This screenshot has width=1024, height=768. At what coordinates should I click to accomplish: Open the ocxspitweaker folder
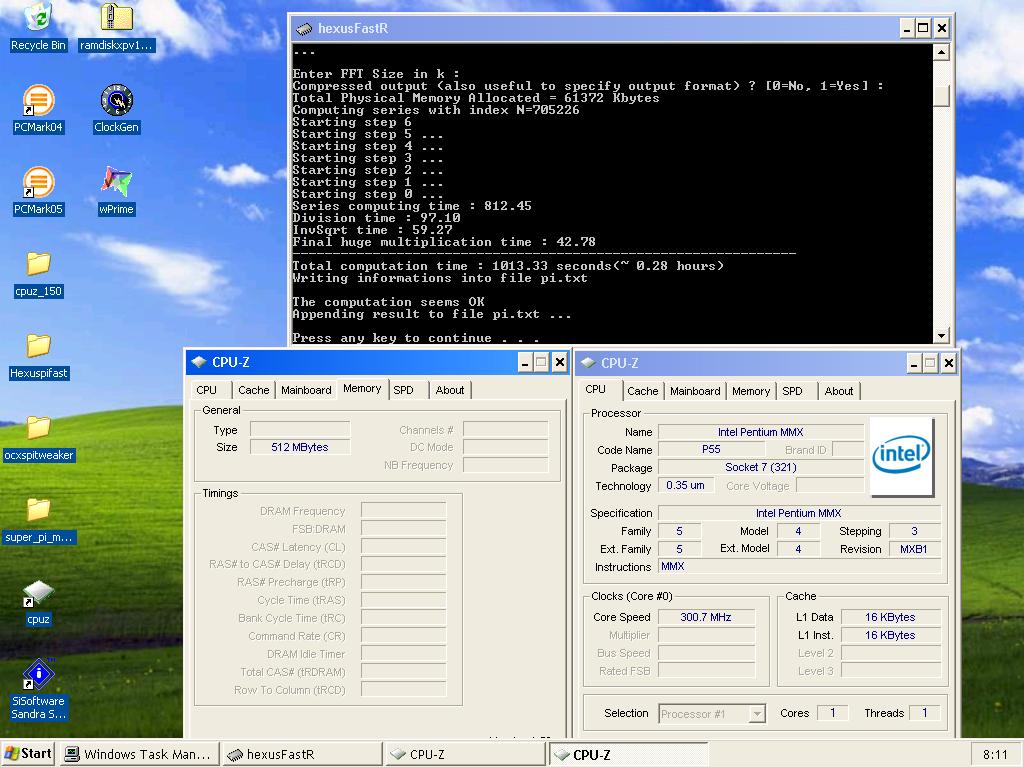(x=39, y=438)
